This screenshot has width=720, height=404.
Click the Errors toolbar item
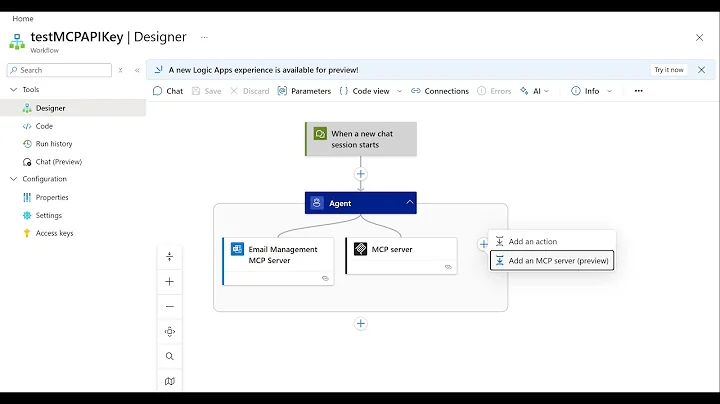(x=494, y=91)
